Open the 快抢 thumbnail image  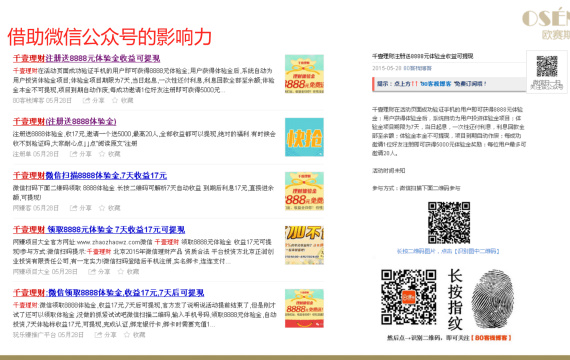click(304, 137)
